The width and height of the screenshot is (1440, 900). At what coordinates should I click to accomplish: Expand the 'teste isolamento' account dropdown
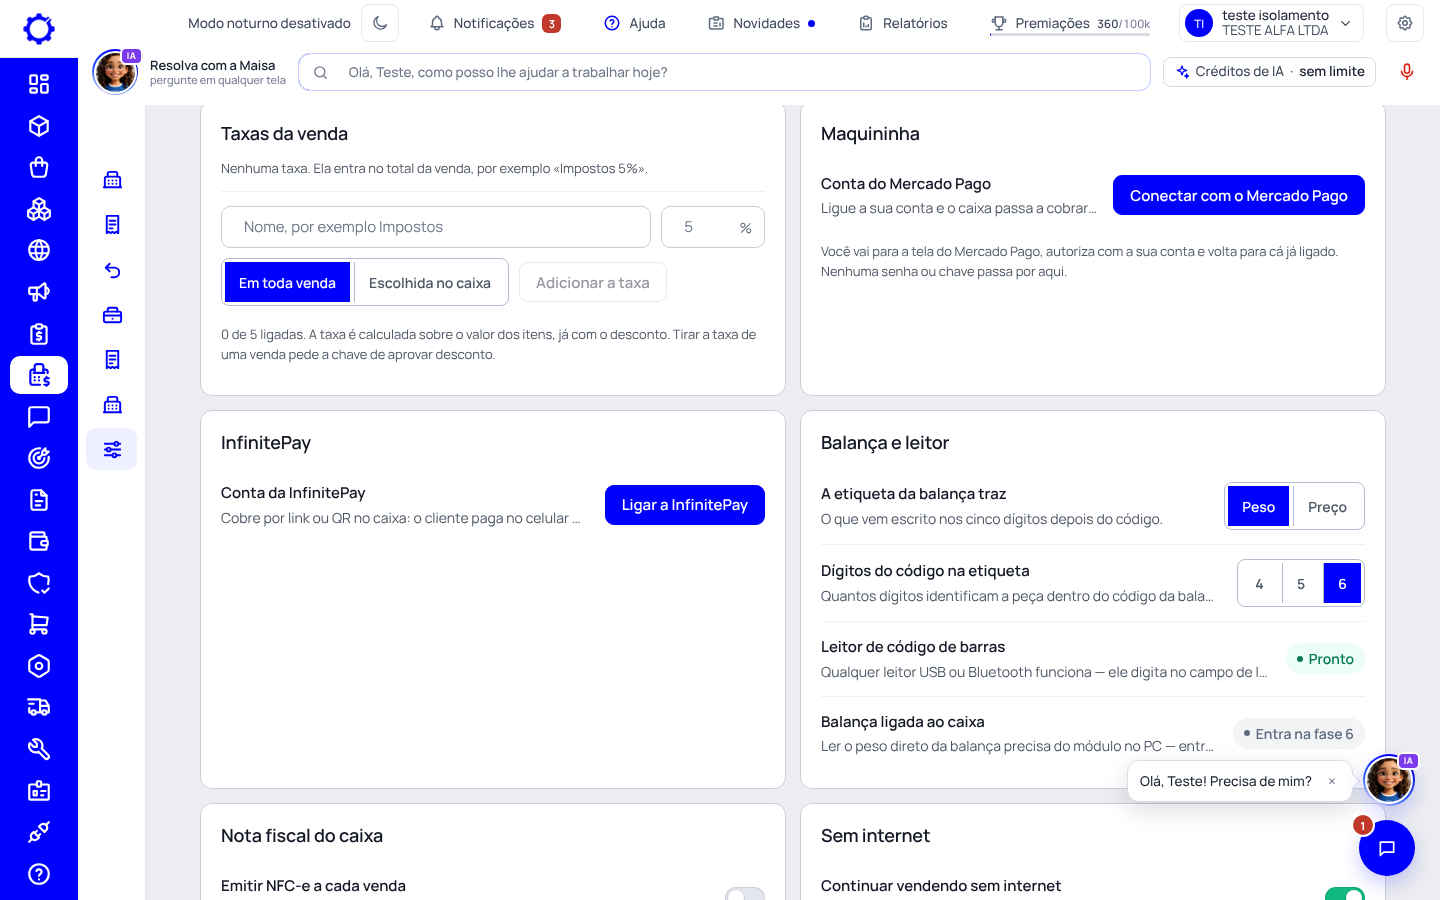click(1272, 23)
